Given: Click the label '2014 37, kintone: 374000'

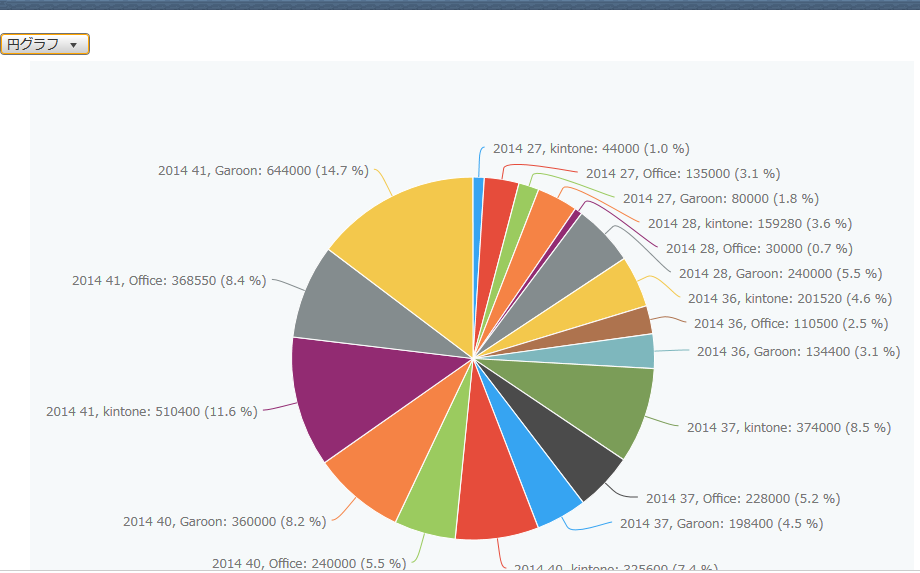Looking at the screenshot, I should point(788,428).
